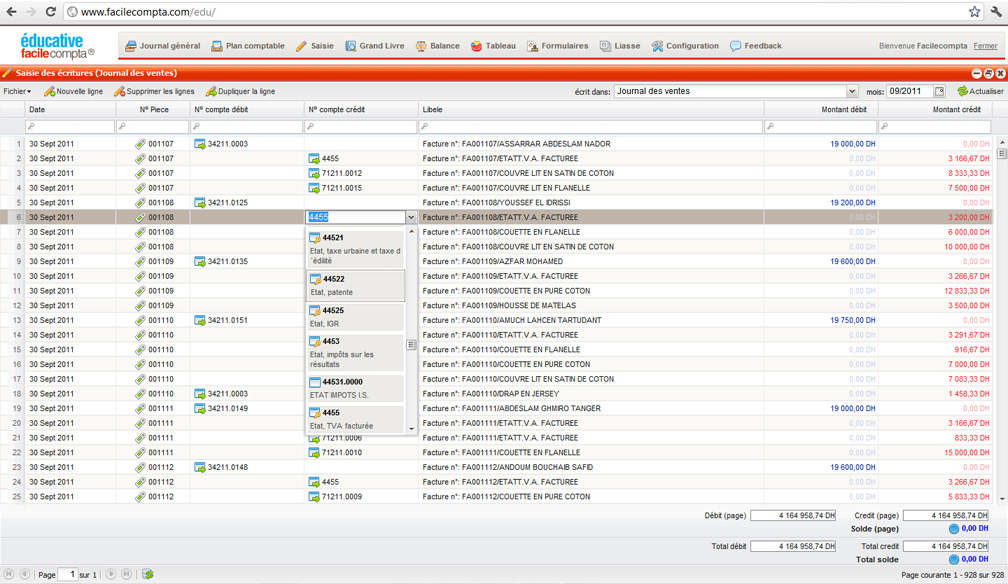Go to next page pager icon
Screen dimensions: 1008x584
click(x=111, y=574)
